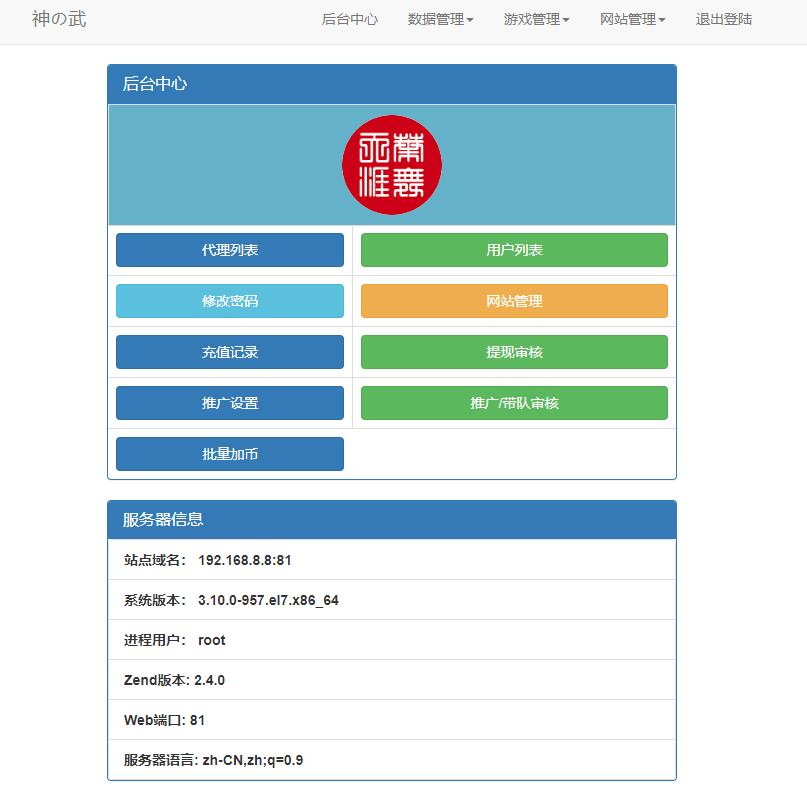Select the site domain 192.168.8.8:81 row
This screenshot has width=807, height=804.
[x=392, y=560]
